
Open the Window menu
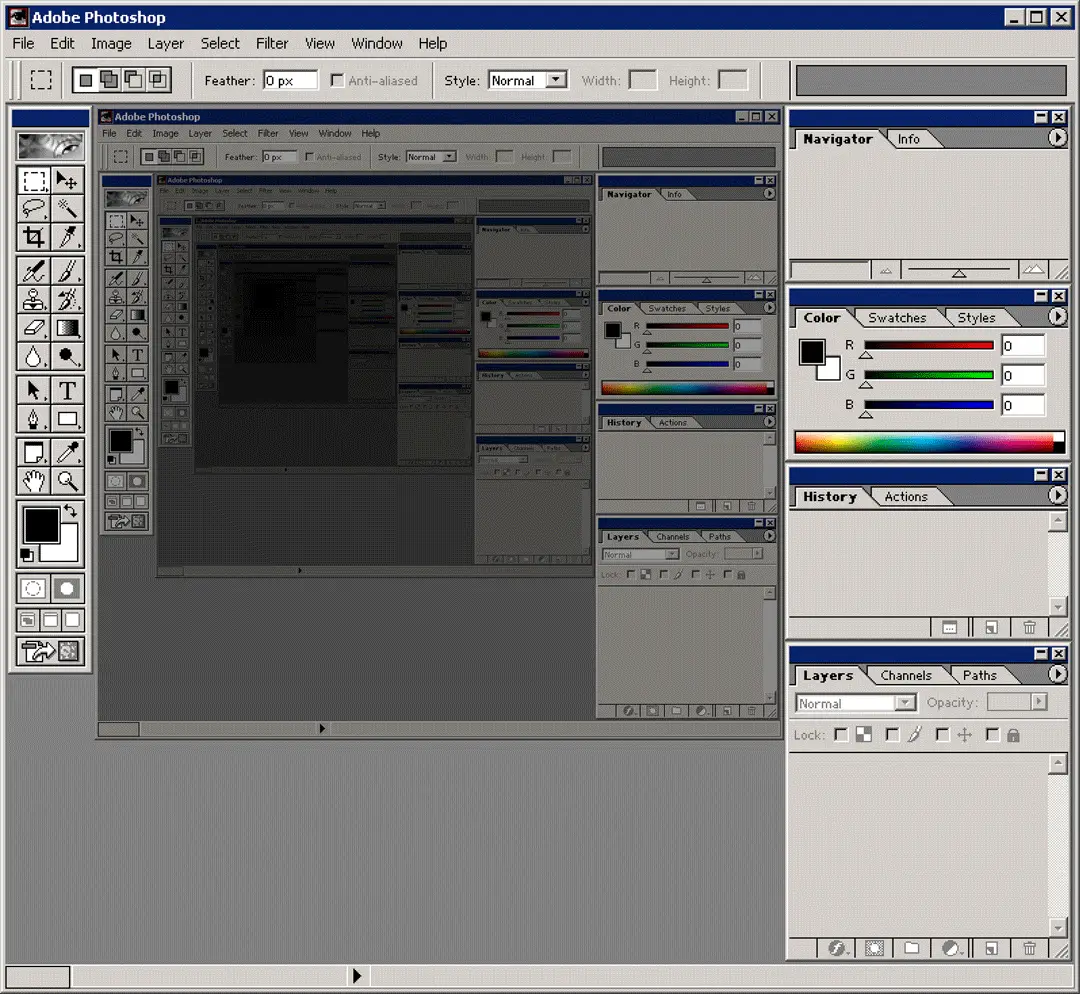click(377, 43)
